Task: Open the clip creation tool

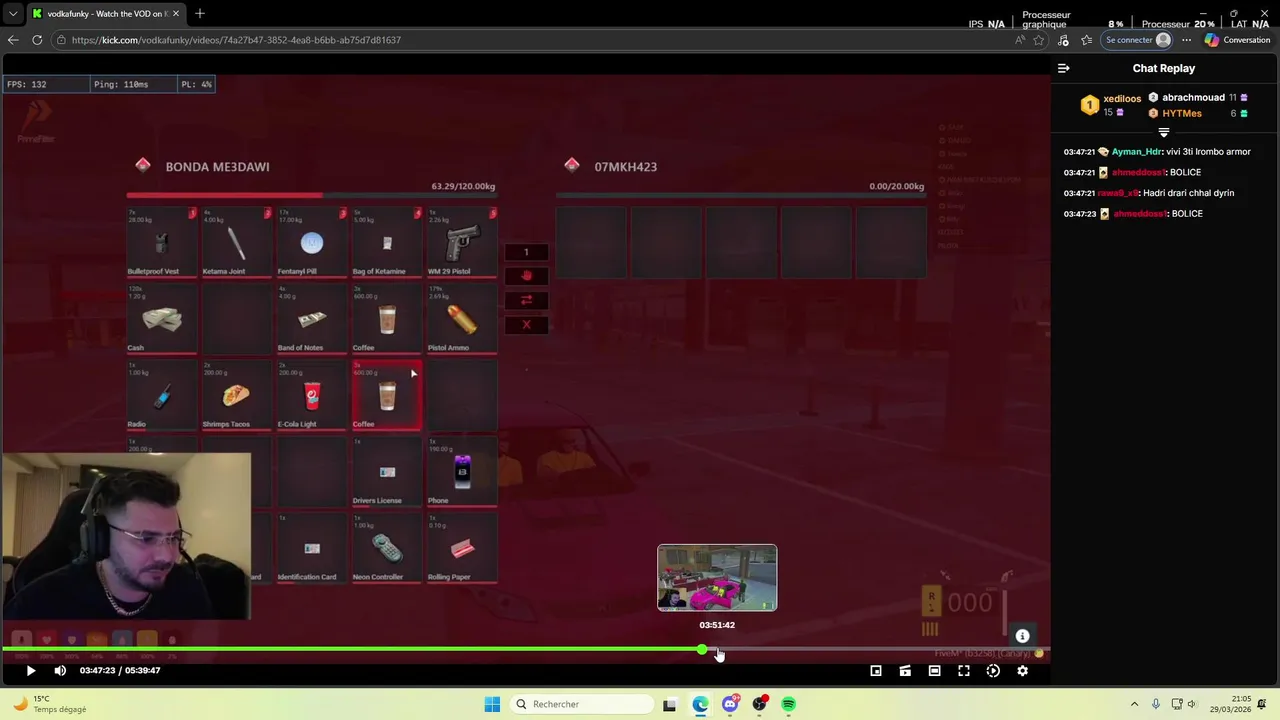Action: 905,671
